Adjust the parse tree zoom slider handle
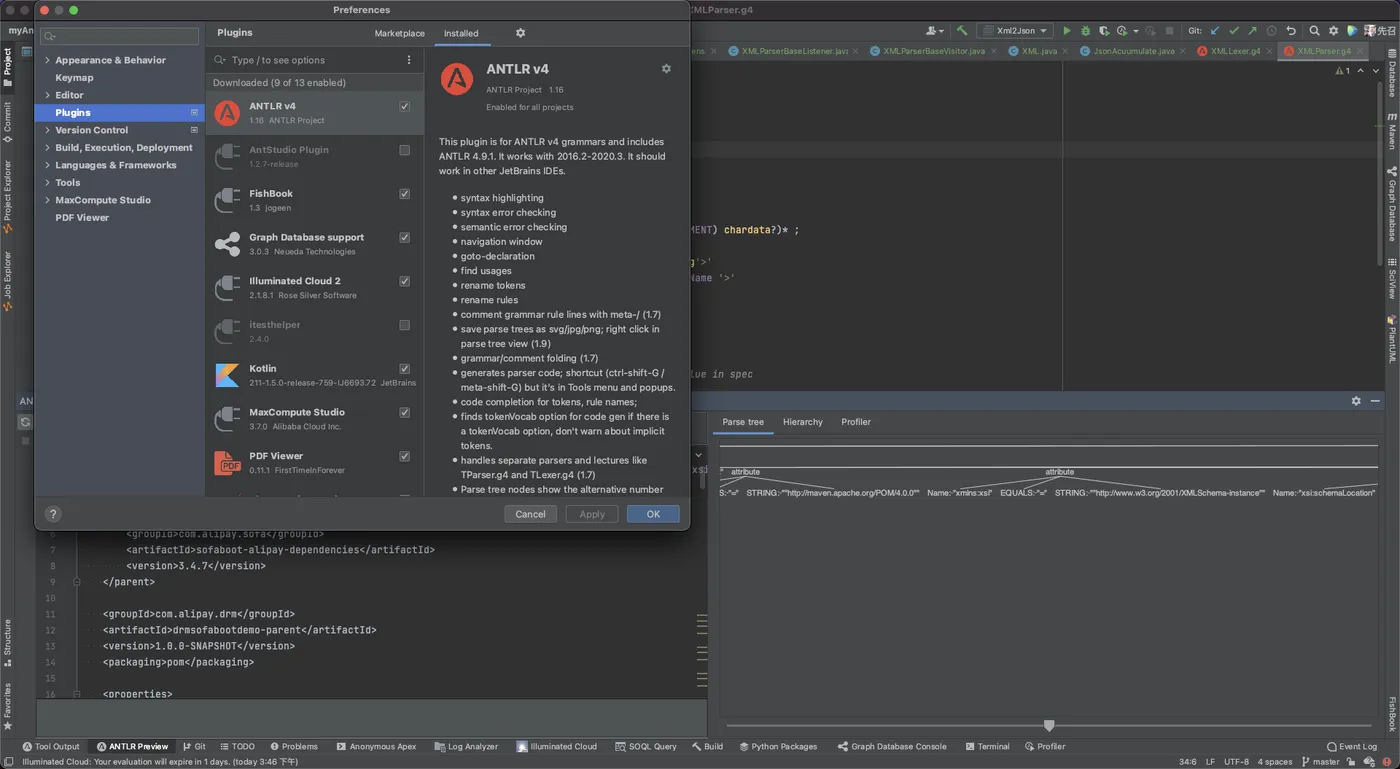Viewport: 1400px width, 769px height. point(1049,726)
